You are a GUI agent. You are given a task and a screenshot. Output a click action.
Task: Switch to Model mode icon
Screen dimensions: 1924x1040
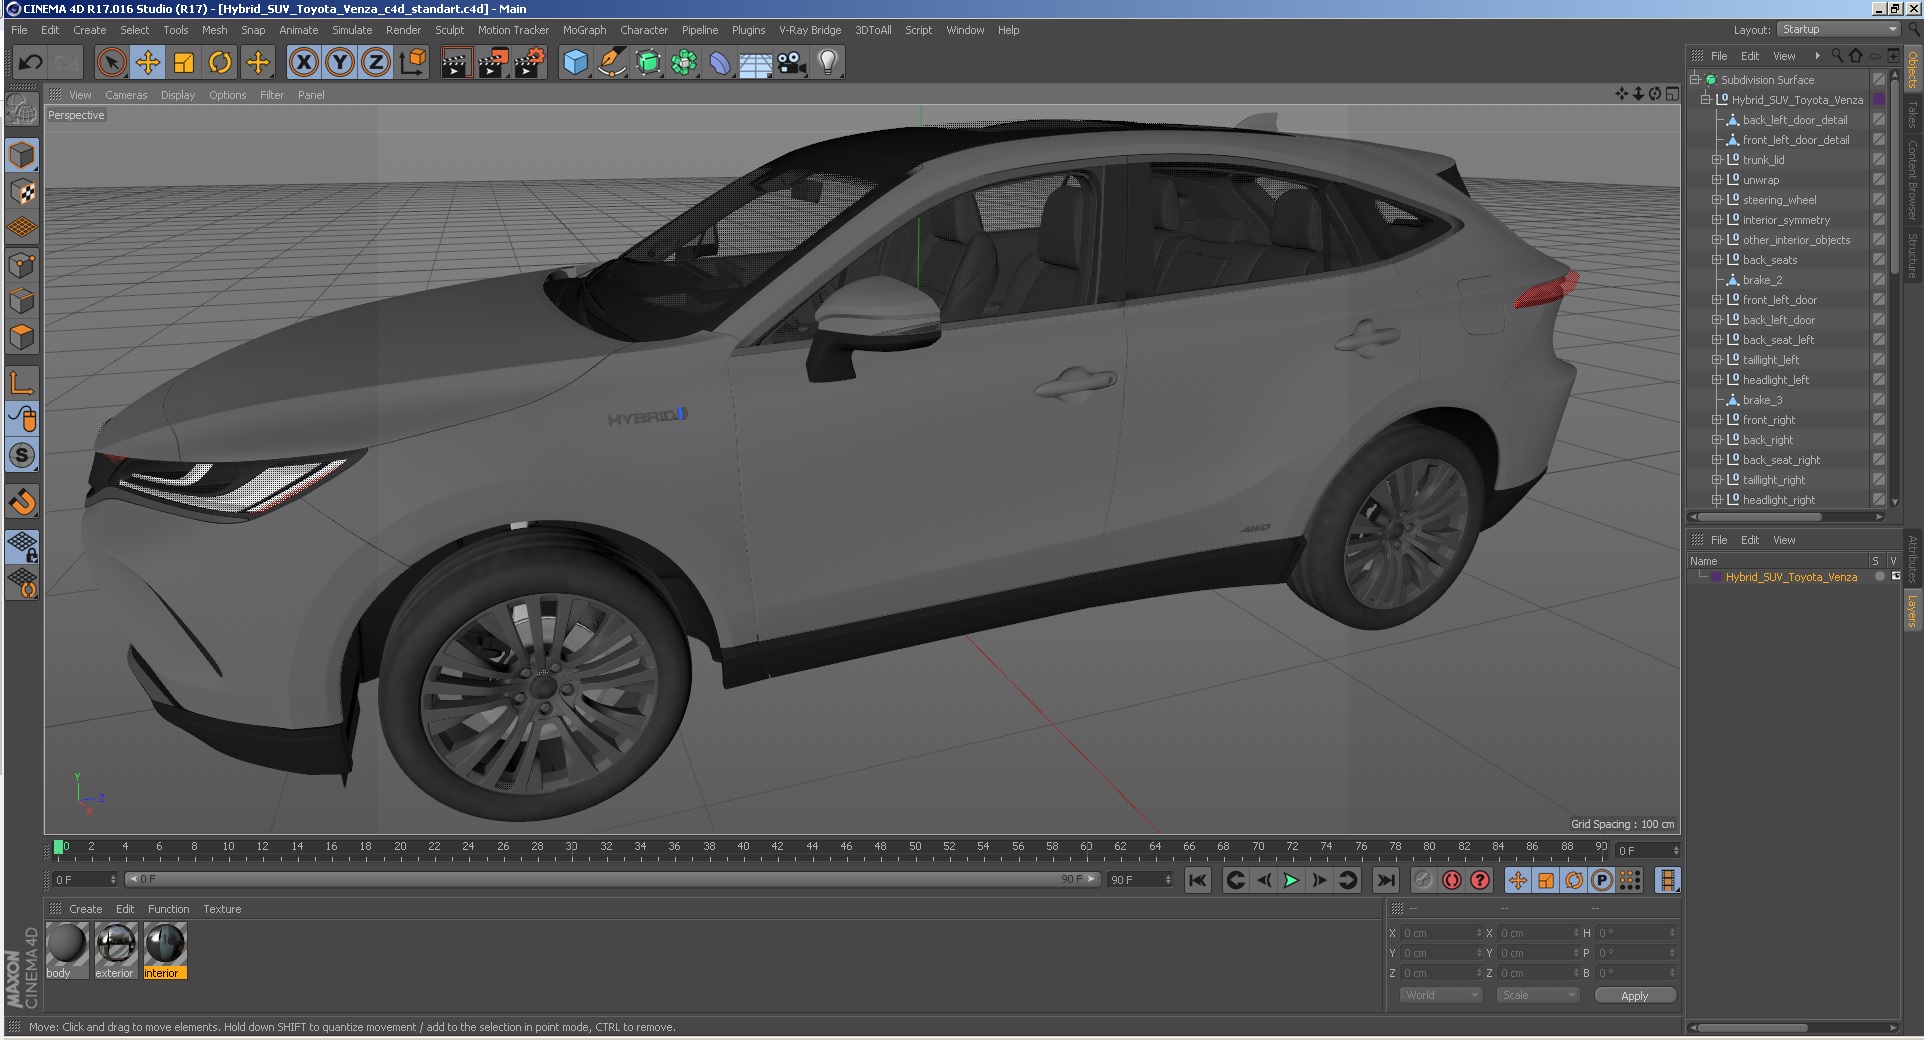pos(22,155)
